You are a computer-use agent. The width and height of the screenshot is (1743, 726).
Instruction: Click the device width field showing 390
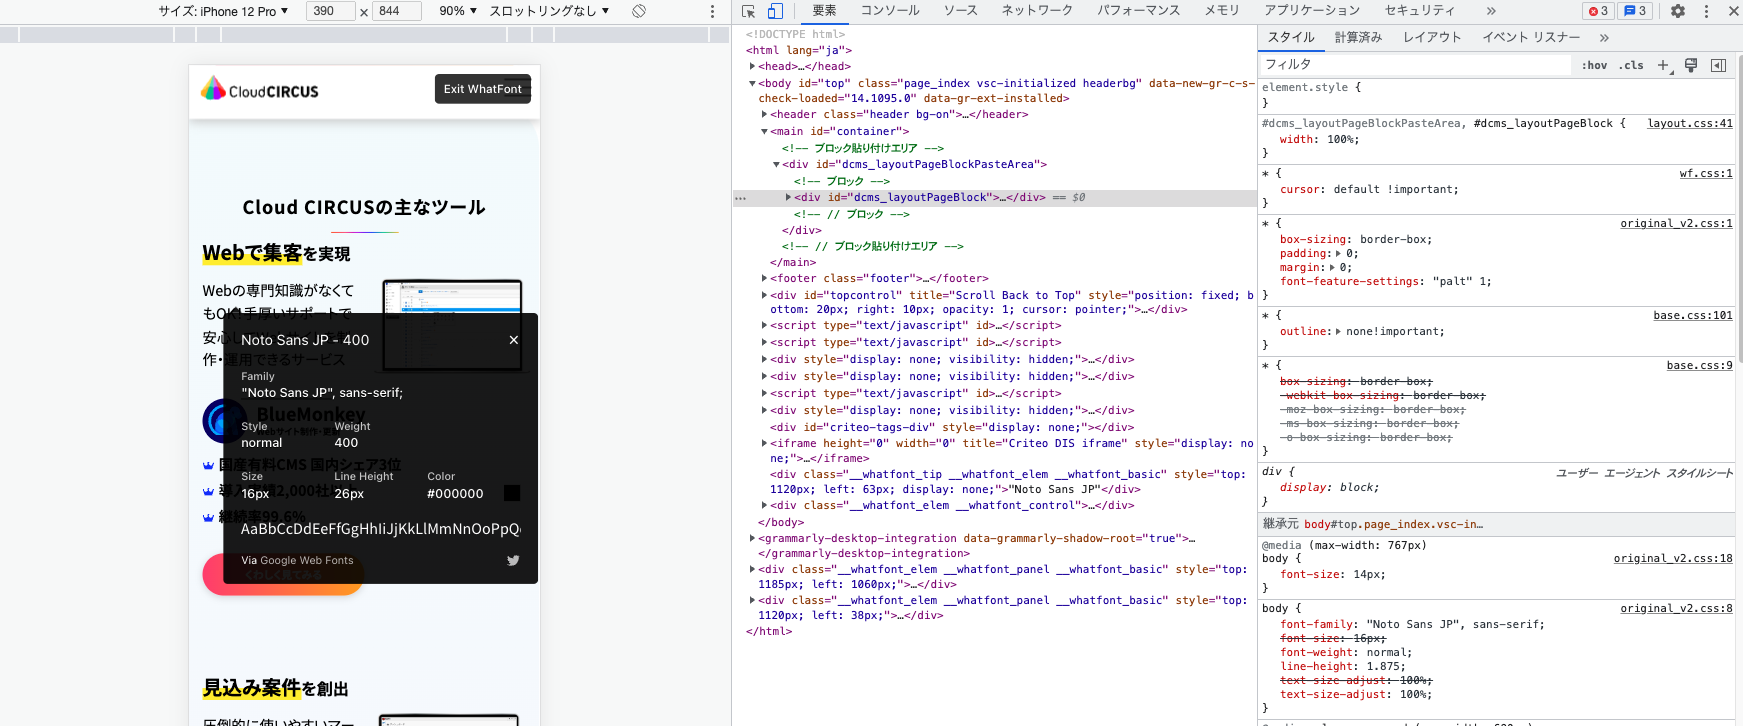(x=330, y=11)
